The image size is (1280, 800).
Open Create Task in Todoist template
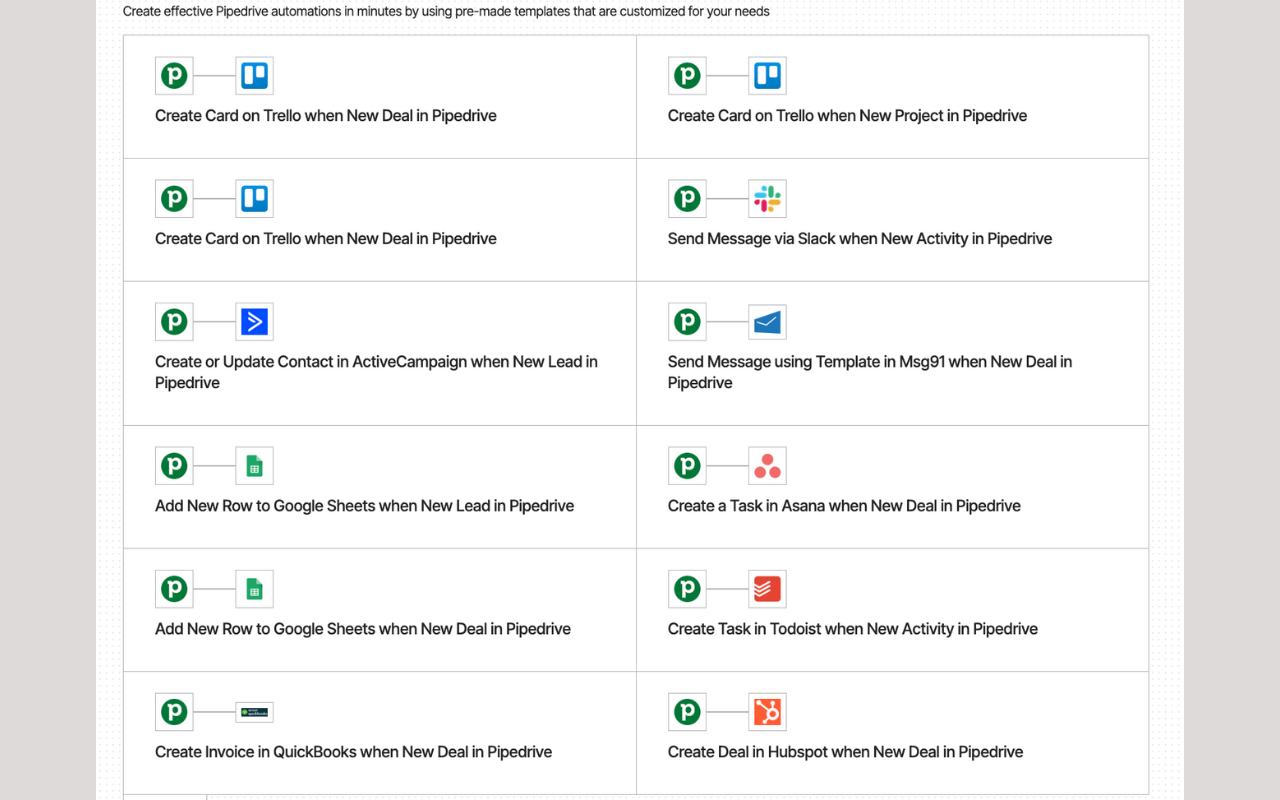892,610
